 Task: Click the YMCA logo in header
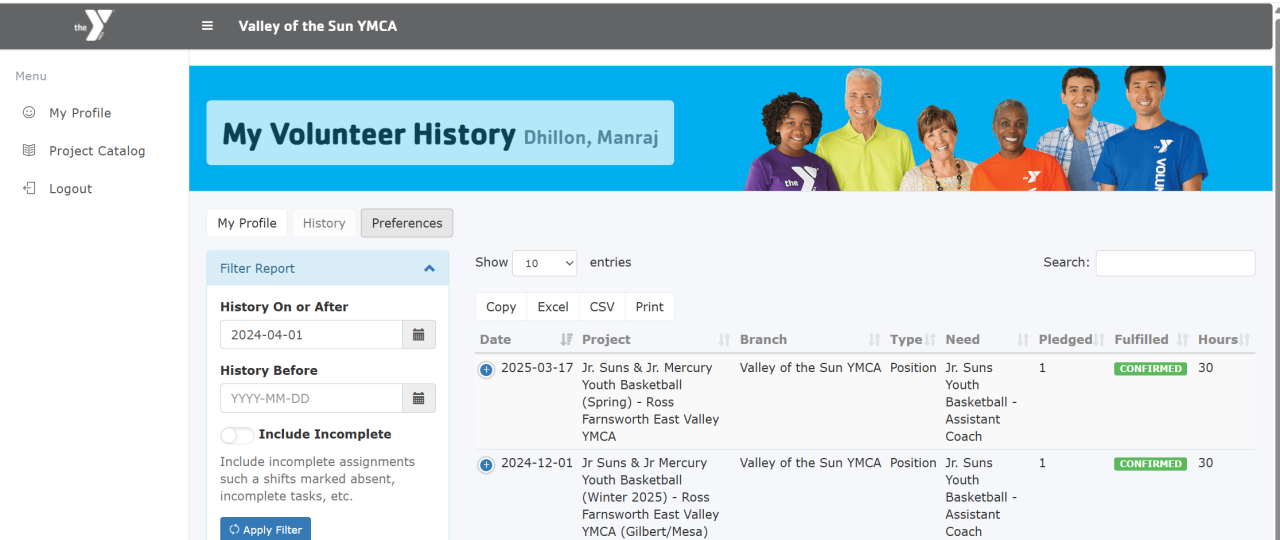tap(94, 25)
